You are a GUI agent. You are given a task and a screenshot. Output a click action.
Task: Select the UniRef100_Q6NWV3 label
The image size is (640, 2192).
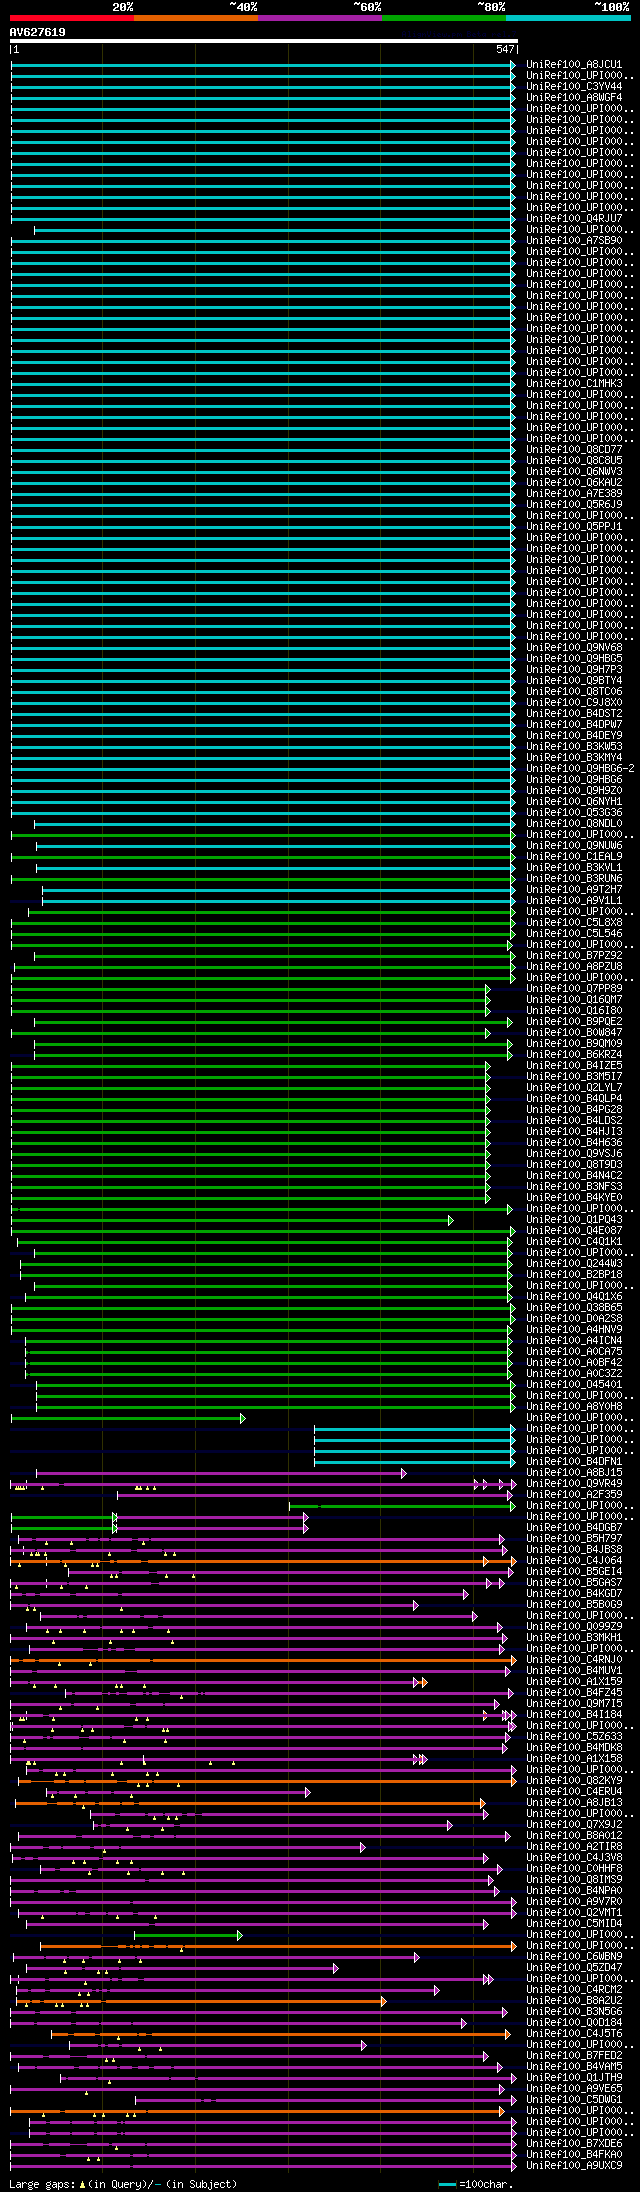tap(574, 471)
